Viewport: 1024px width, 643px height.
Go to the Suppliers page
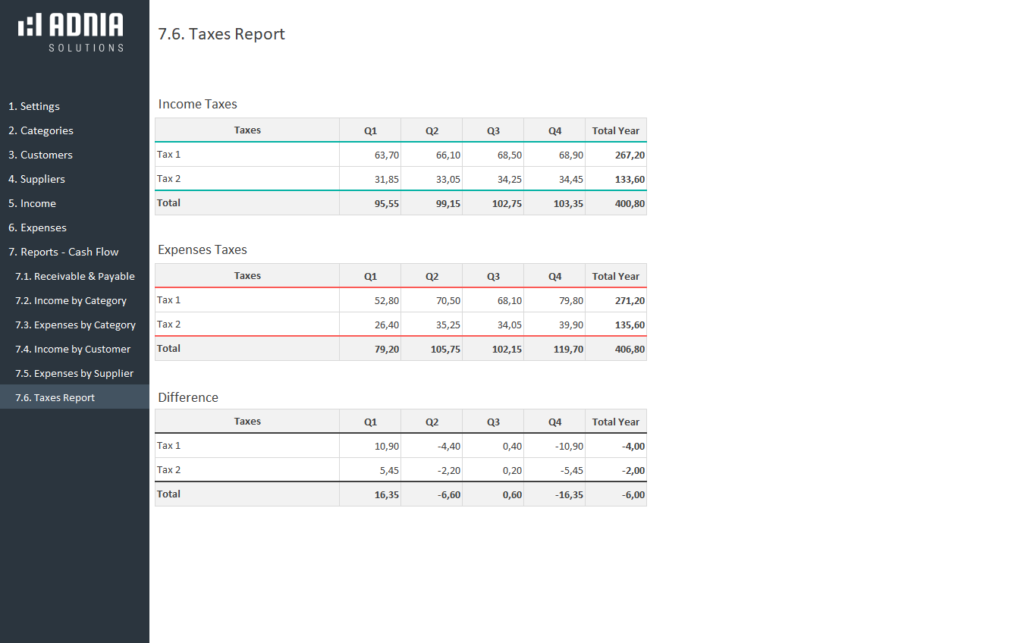(38, 179)
